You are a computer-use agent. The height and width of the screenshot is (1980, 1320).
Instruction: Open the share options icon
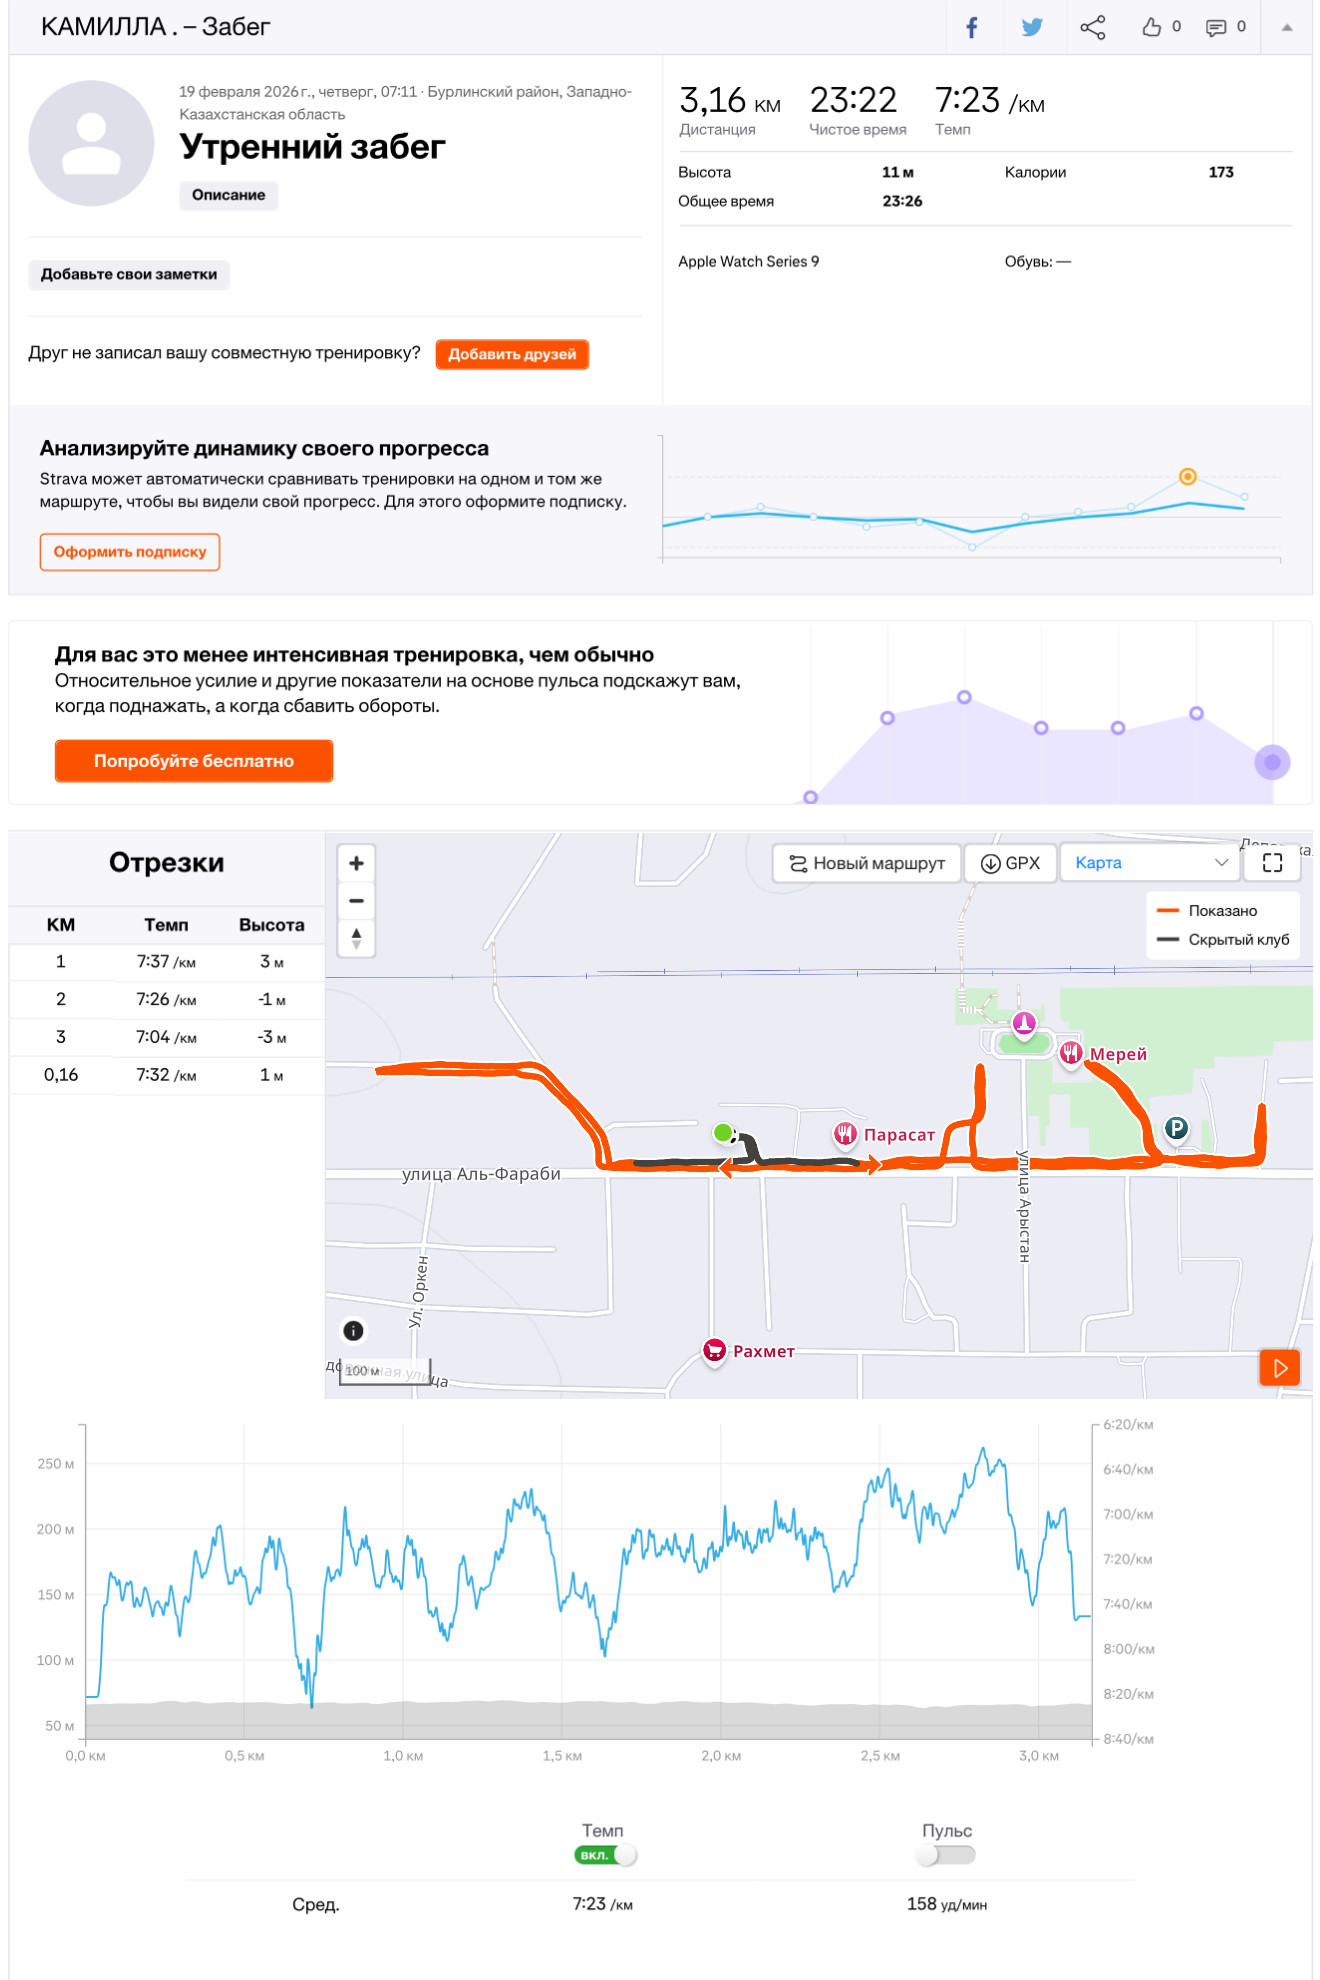(x=1093, y=27)
